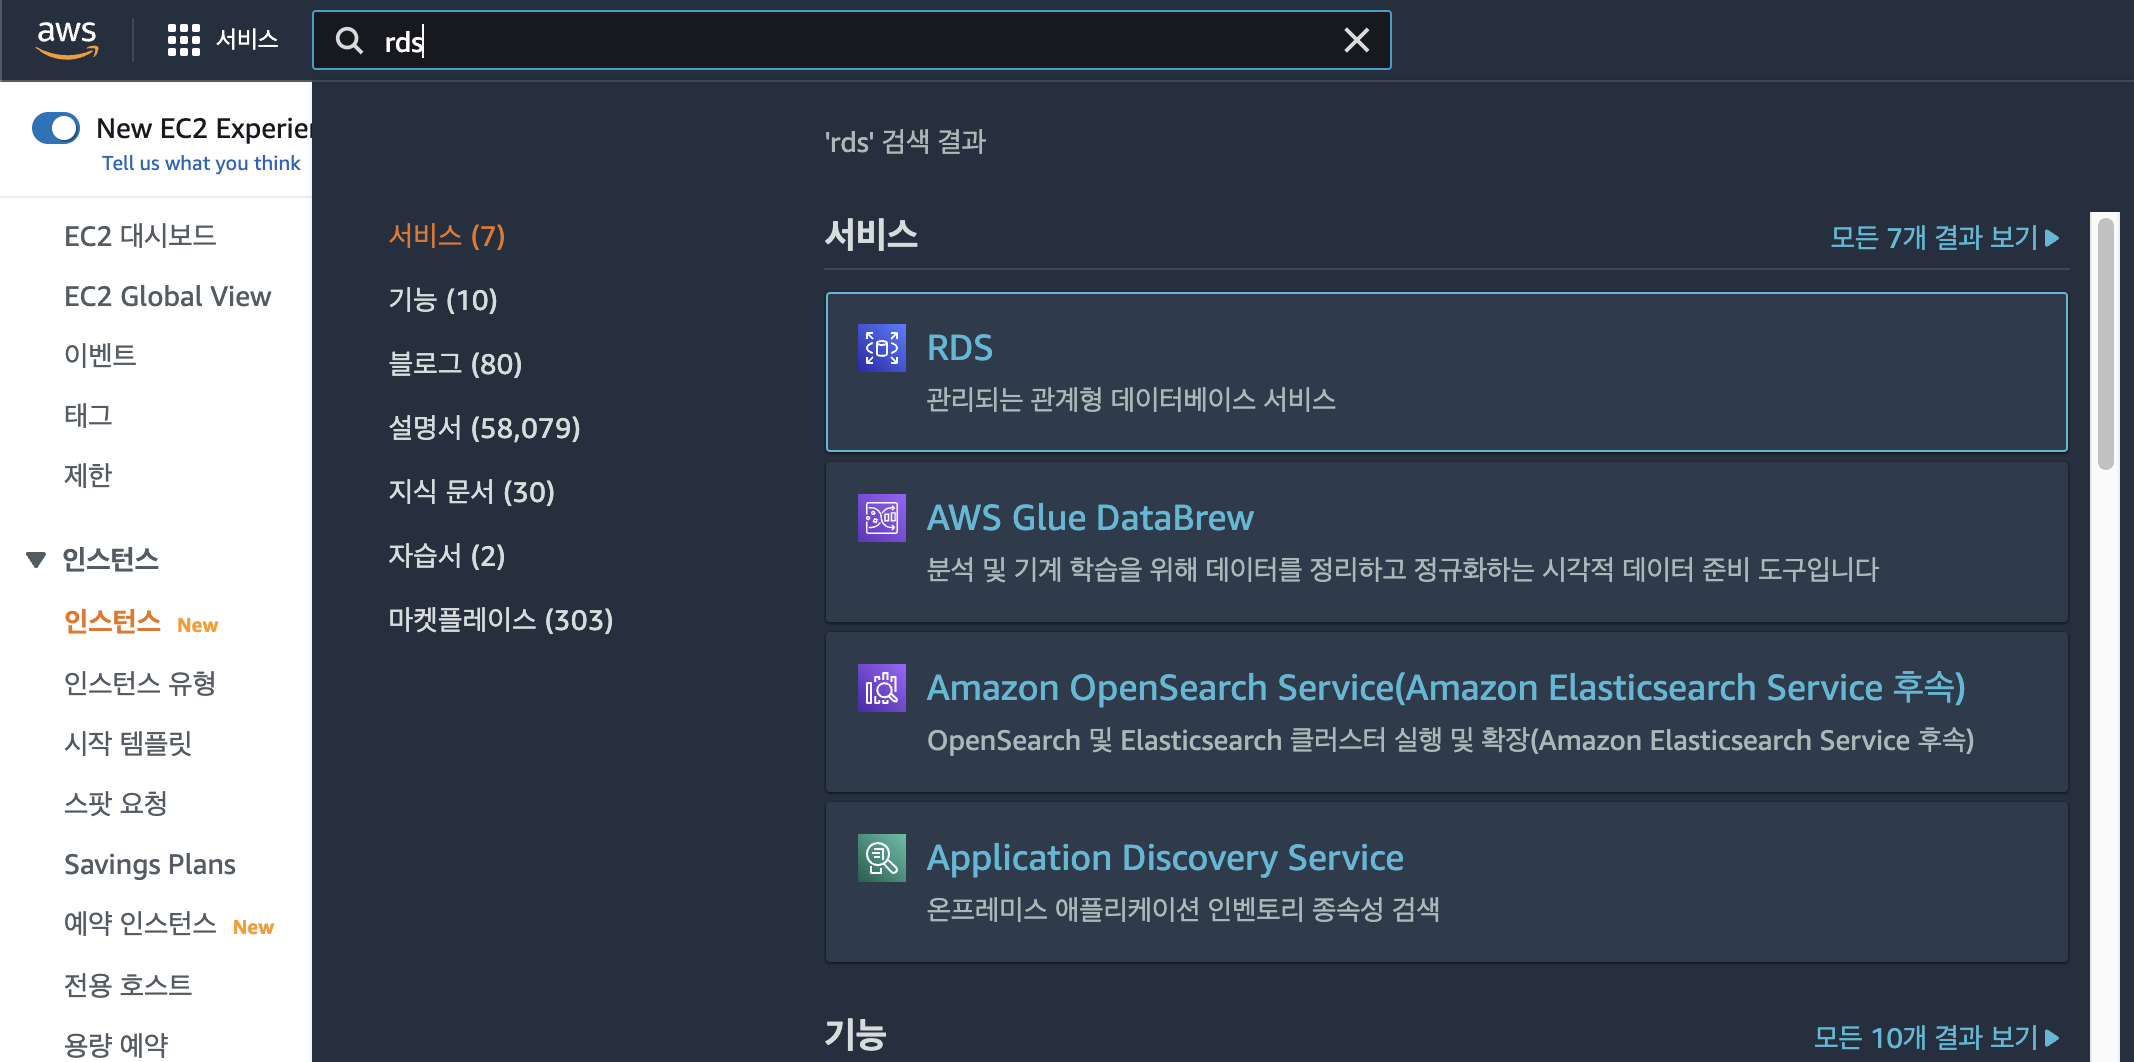This screenshot has width=2134, height=1062.
Task: Open Application Discovery Service result
Action: click(x=1446, y=882)
